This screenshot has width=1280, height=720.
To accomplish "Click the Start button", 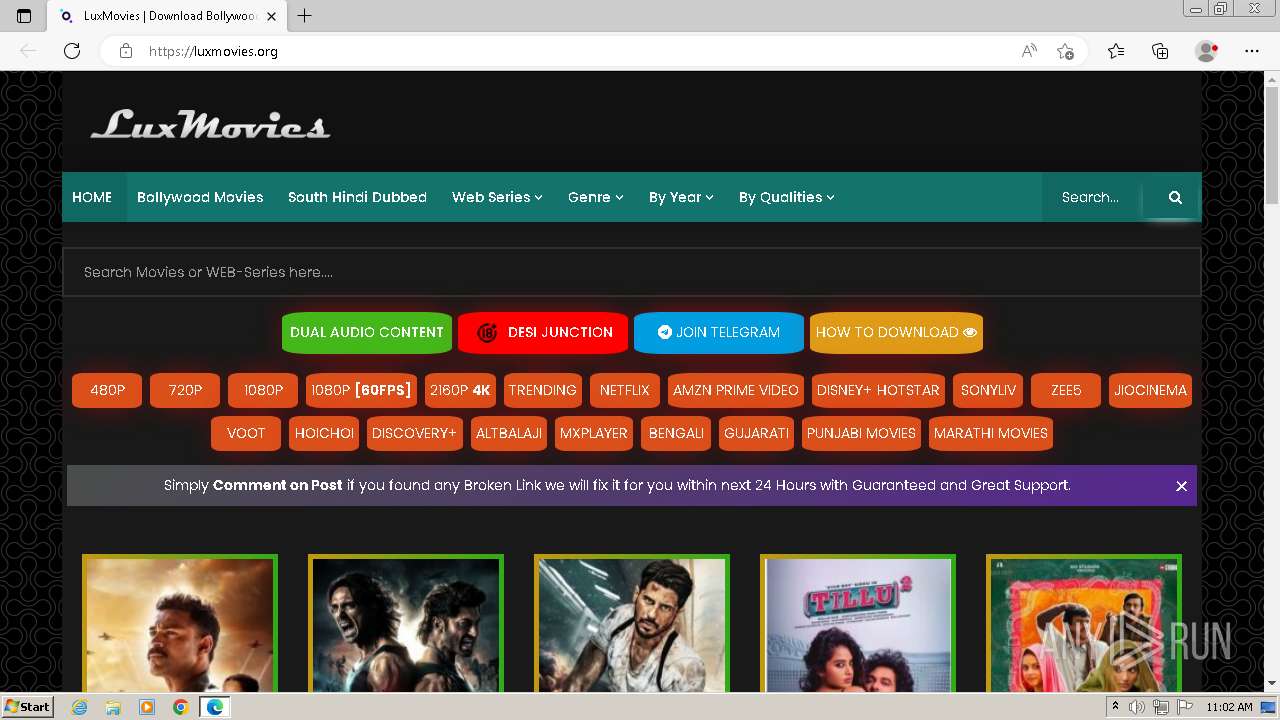I will click(28, 707).
